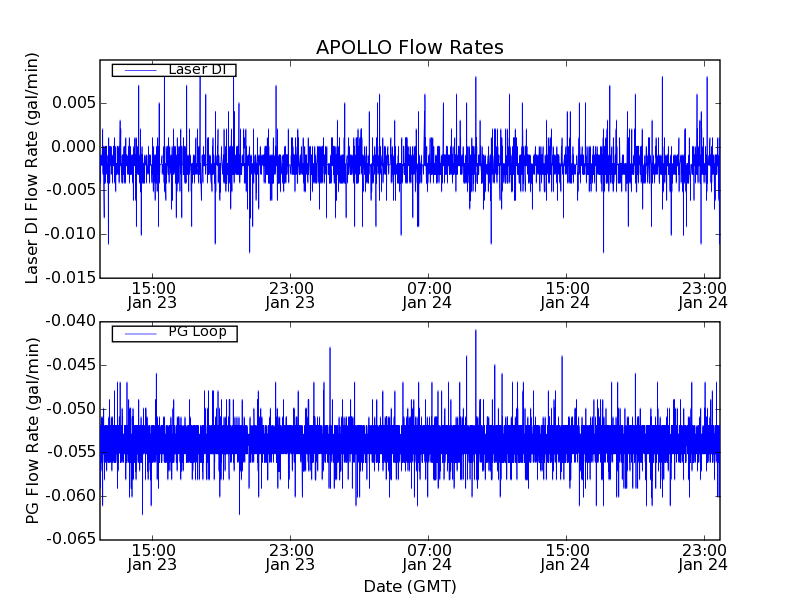Click the 0.005 y-axis tick label
The width and height of the screenshot is (800, 600).
tap(73, 103)
